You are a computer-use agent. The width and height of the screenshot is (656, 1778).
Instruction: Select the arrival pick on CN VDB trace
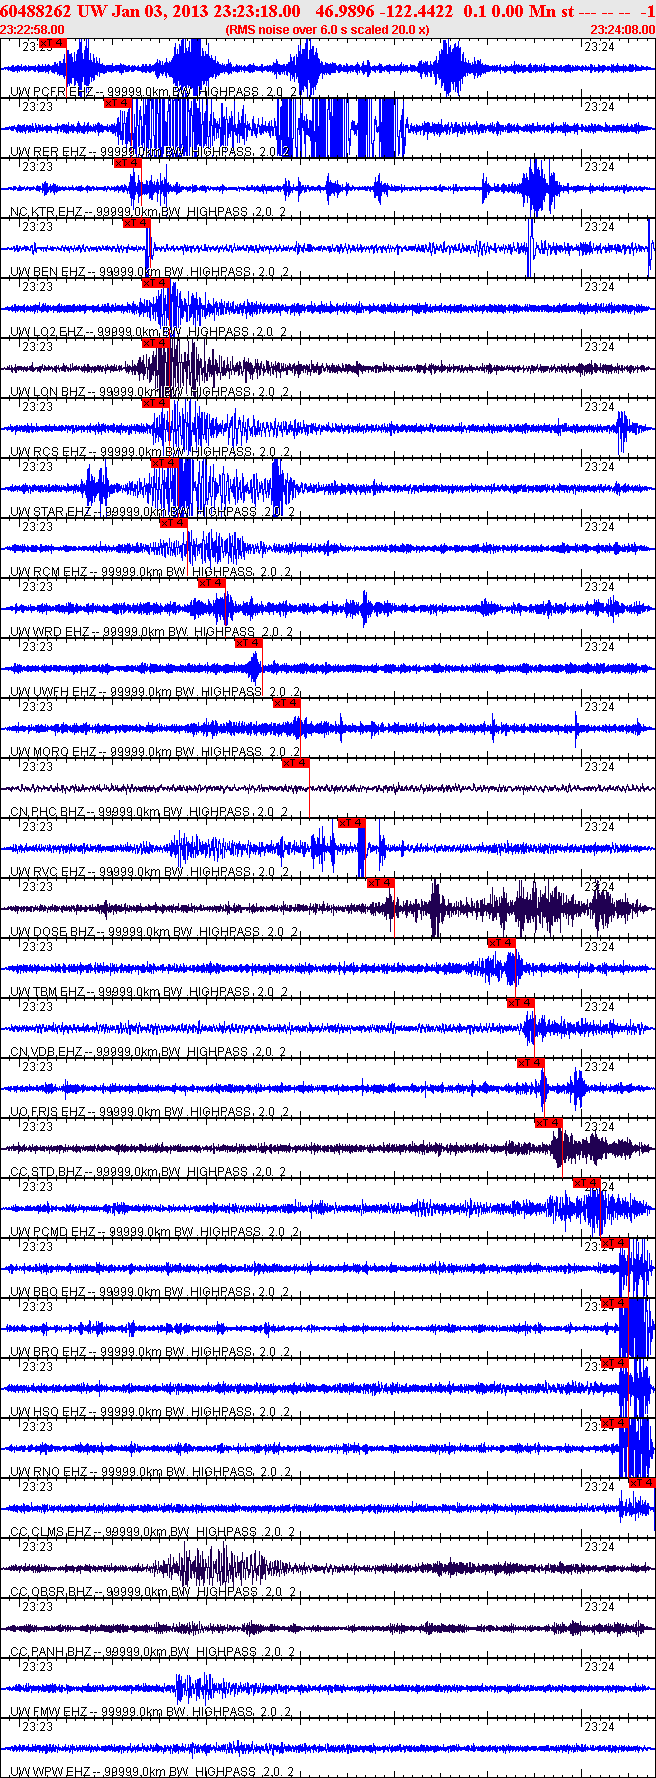coord(521,1003)
